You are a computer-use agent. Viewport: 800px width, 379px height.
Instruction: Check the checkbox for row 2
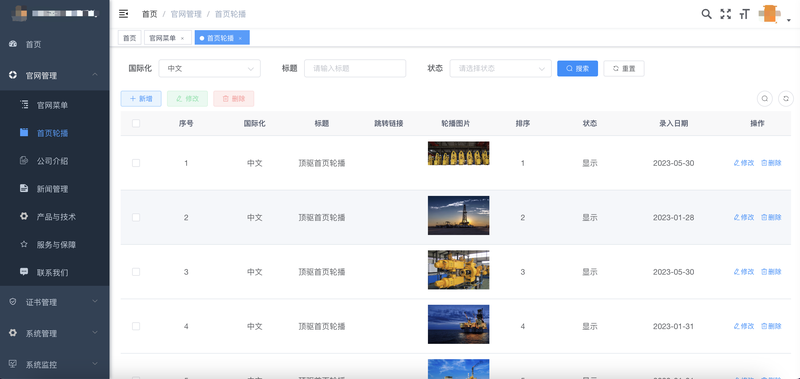[136, 217]
